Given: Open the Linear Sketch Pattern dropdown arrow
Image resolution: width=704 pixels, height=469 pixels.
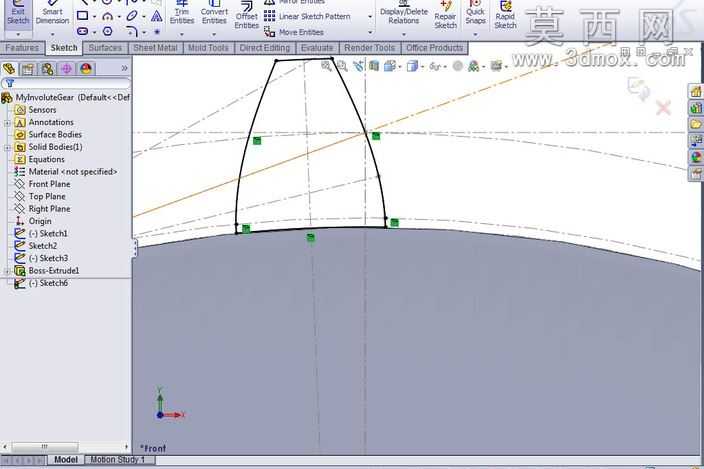Looking at the screenshot, I should [370, 17].
